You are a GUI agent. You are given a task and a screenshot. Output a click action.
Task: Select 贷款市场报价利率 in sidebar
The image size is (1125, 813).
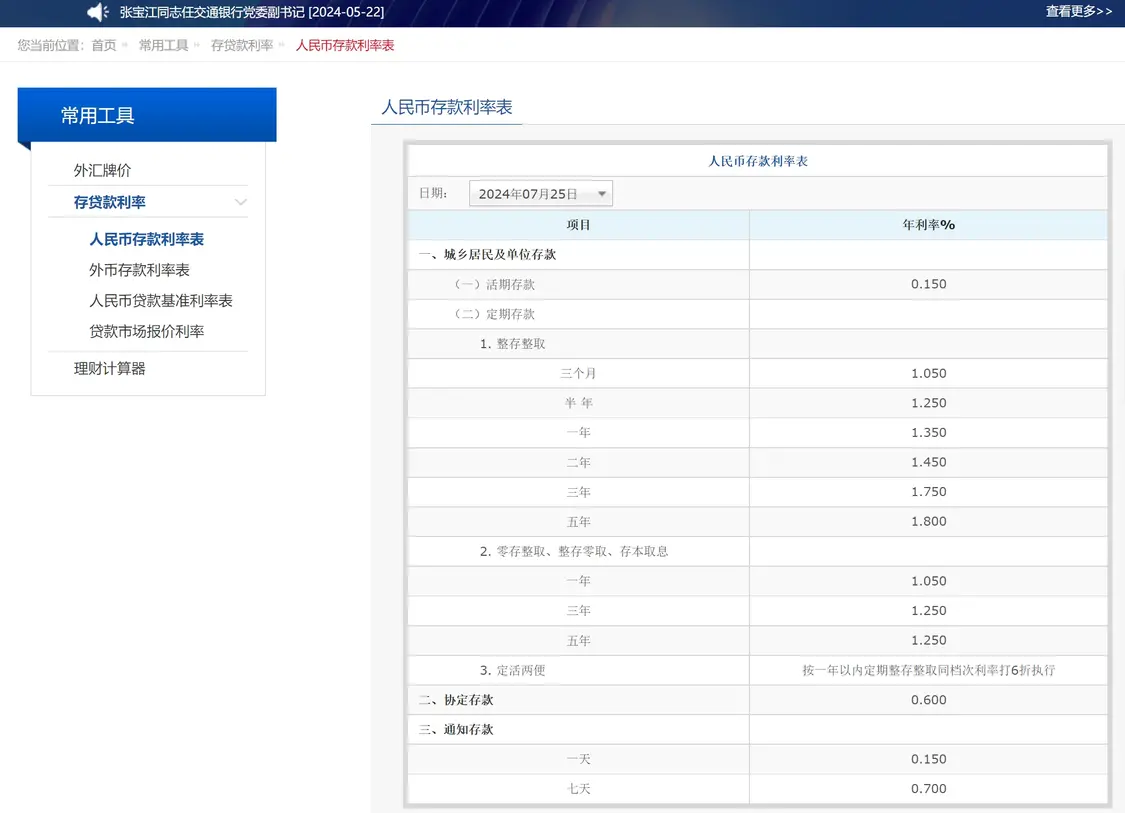pos(146,331)
